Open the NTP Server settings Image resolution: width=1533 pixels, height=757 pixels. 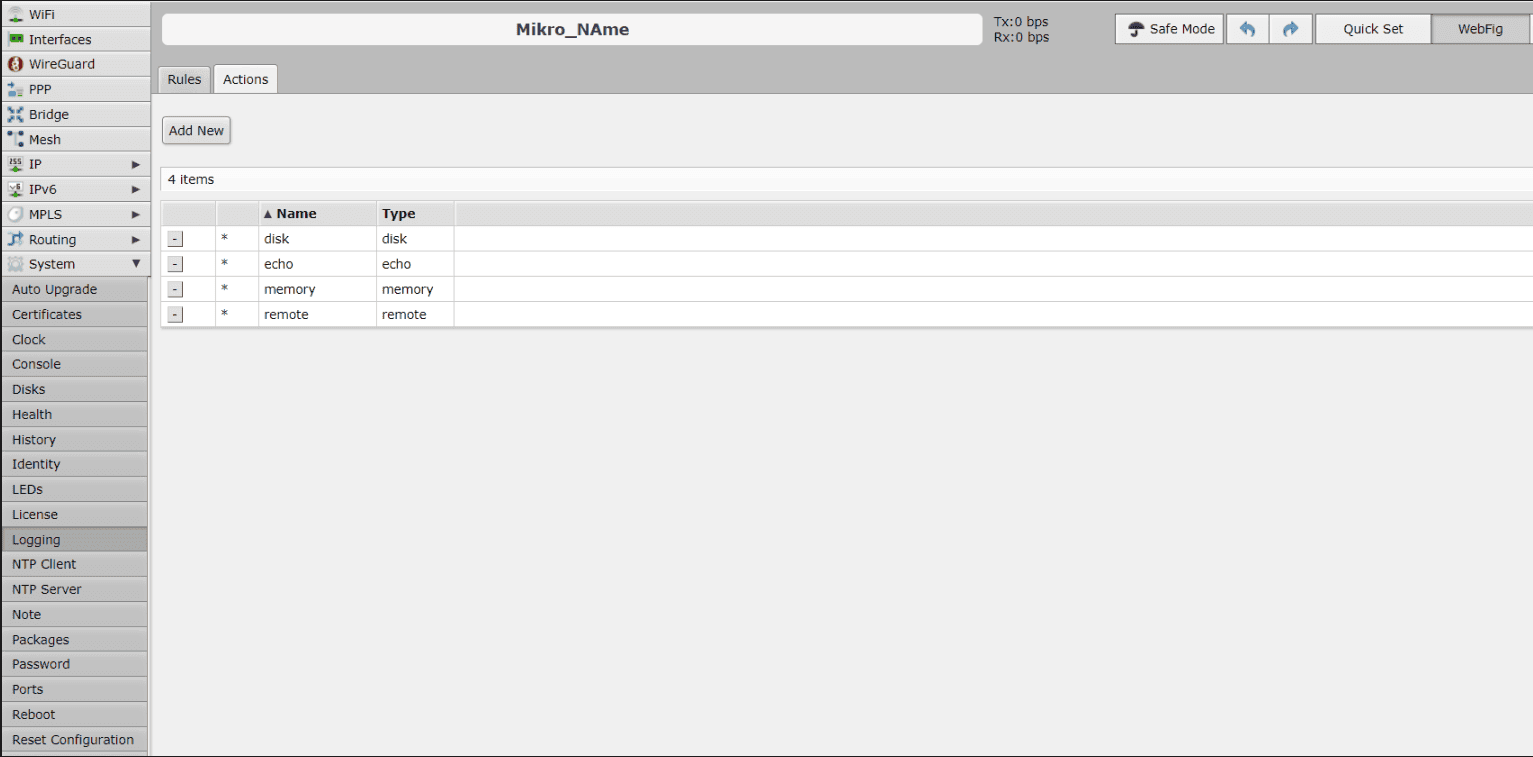[74, 589]
